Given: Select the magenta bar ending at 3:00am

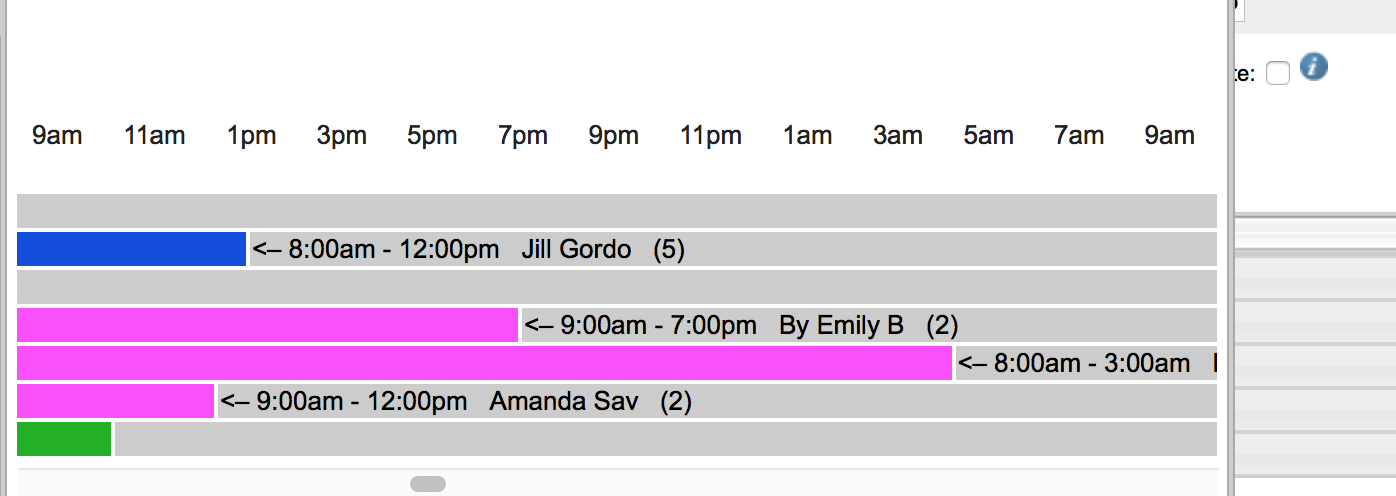Looking at the screenshot, I should point(484,363).
